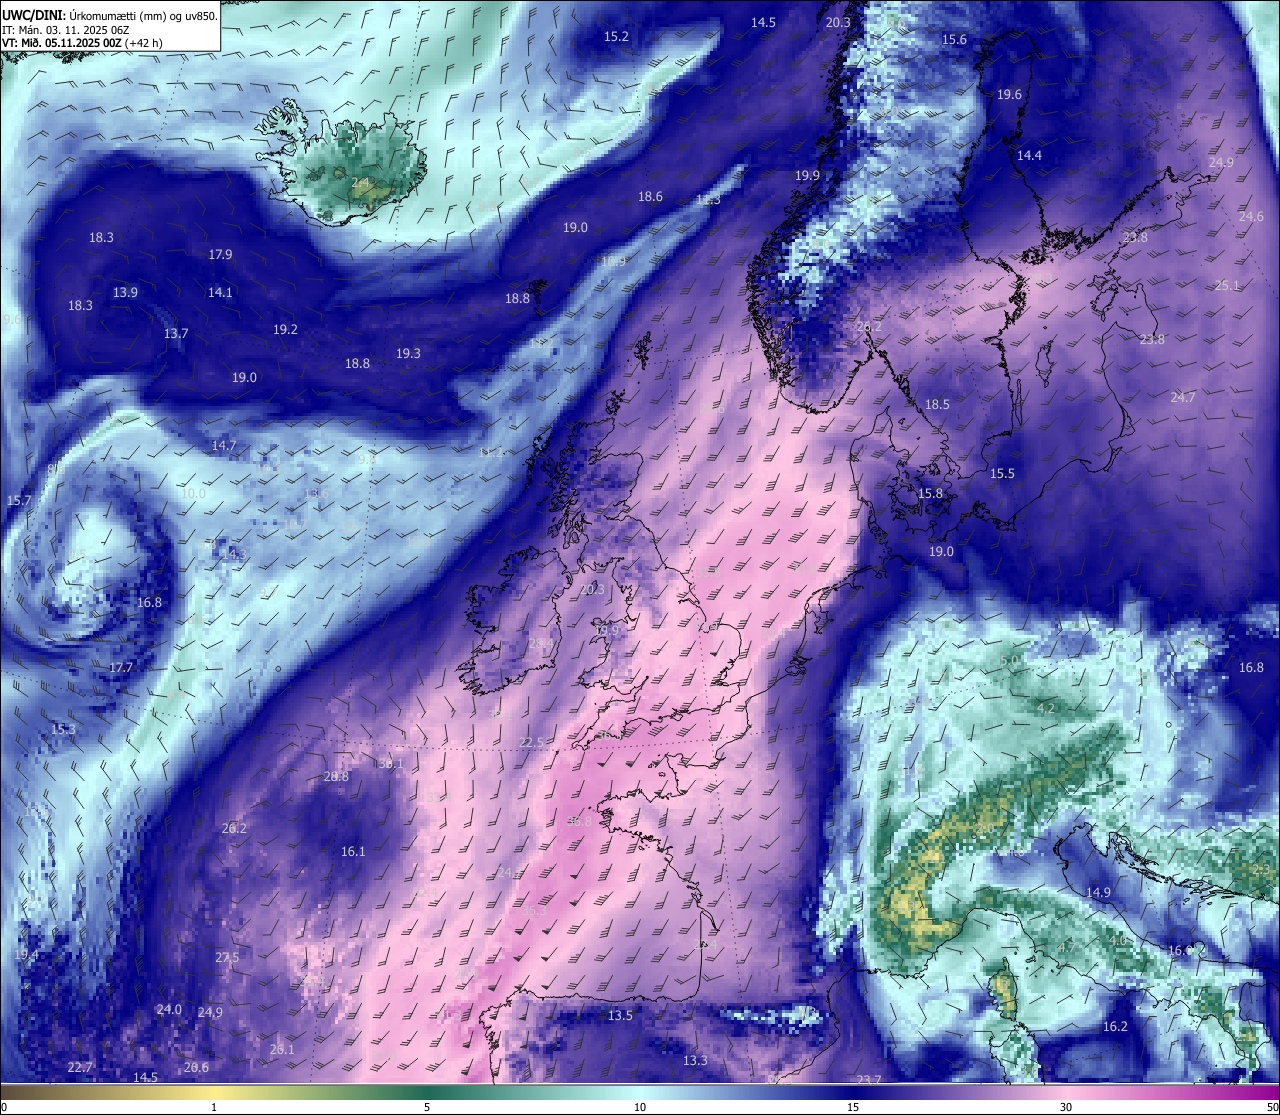Click the 17.7 value near the cyclone swirl
Viewport: 1280px width, 1115px height.
click(x=121, y=668)
